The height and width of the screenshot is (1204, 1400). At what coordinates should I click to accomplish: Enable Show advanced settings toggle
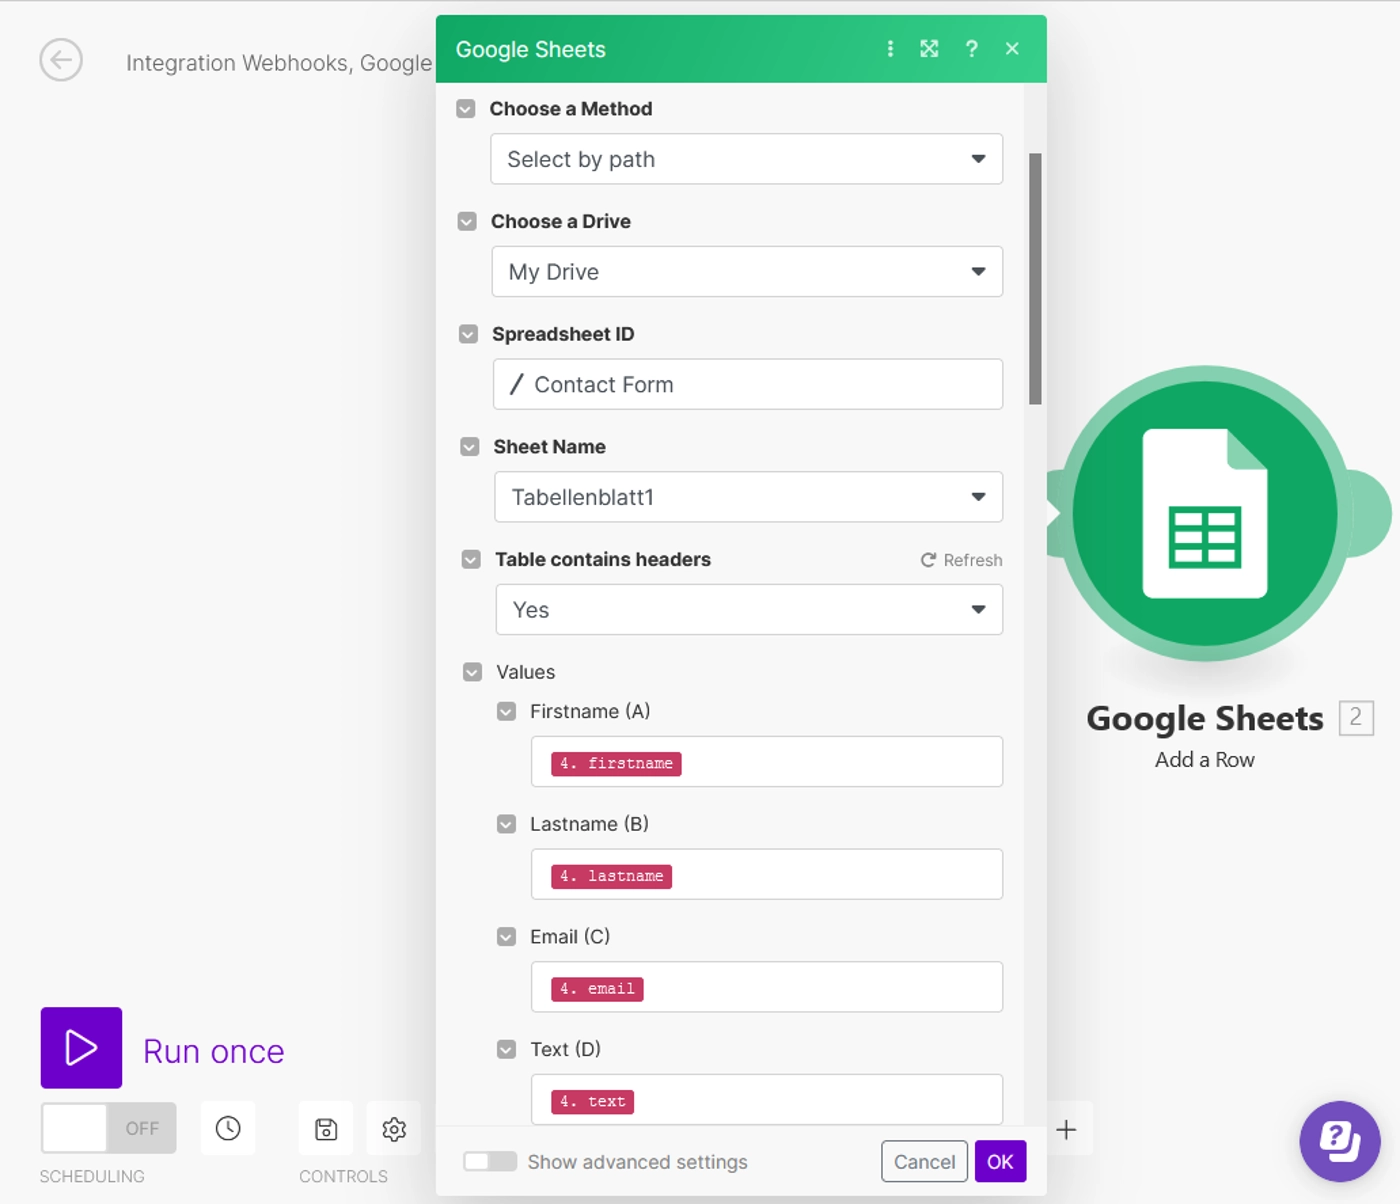pyautogui.click(x=490, y=1161)
